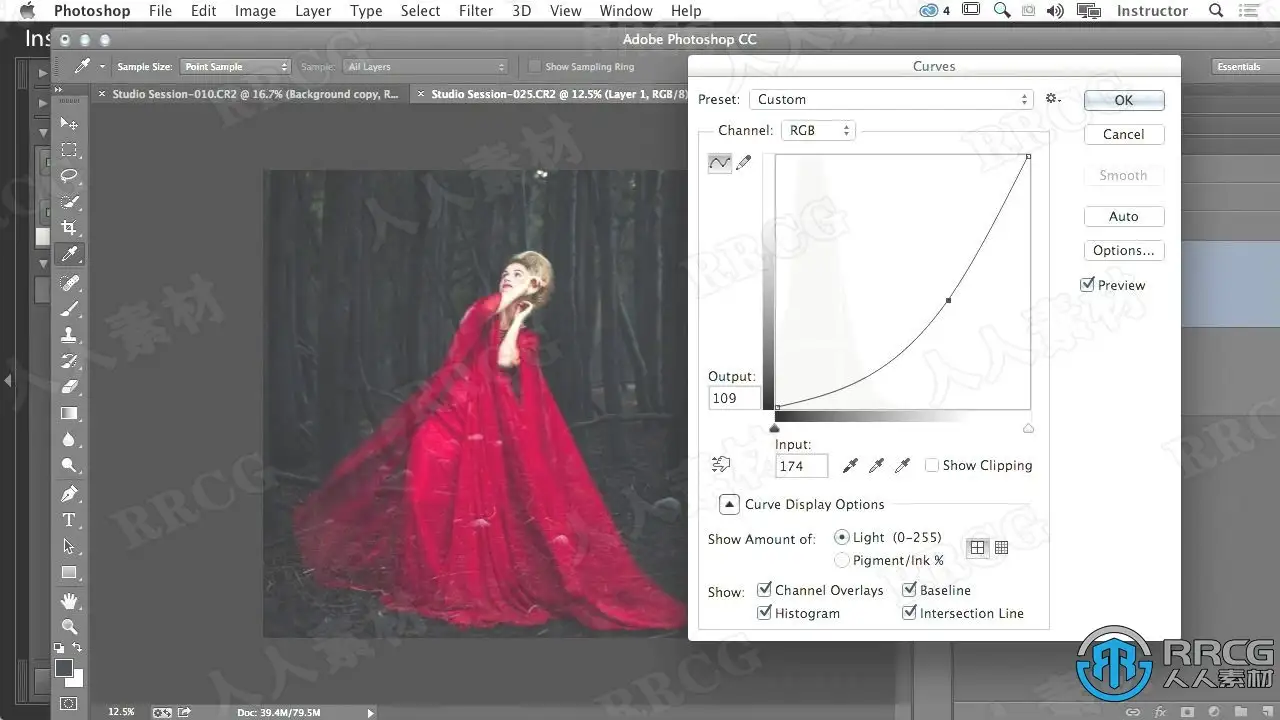Open the Filter menu

476,11
